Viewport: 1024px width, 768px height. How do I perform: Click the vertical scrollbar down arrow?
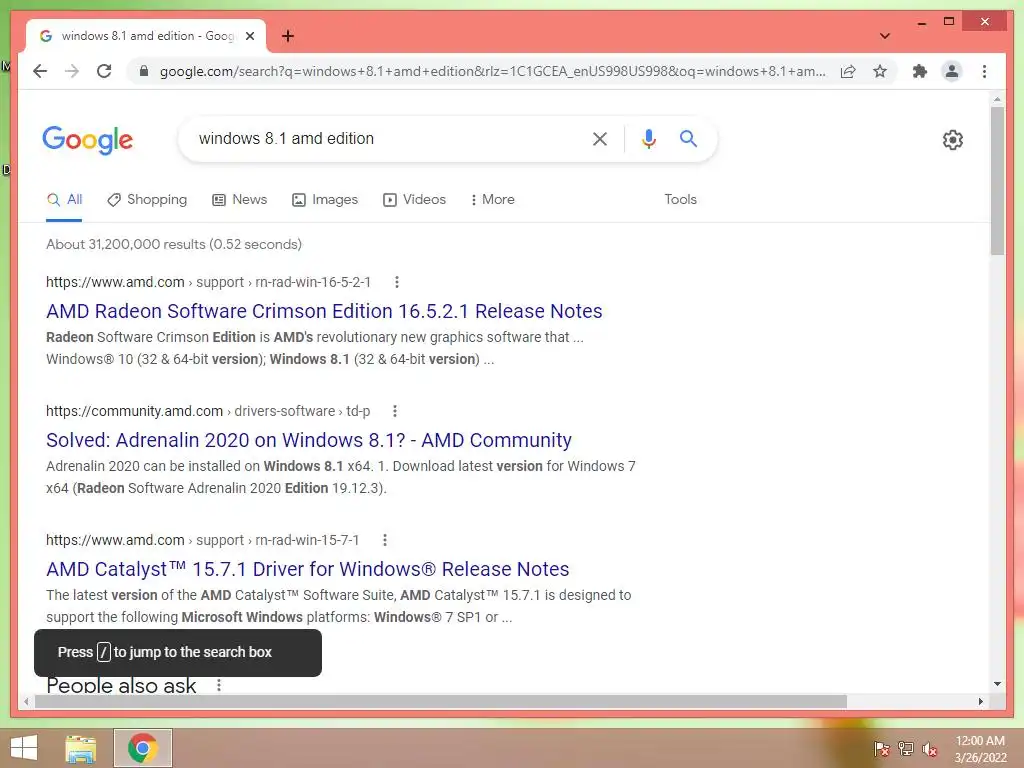point(997,684)
